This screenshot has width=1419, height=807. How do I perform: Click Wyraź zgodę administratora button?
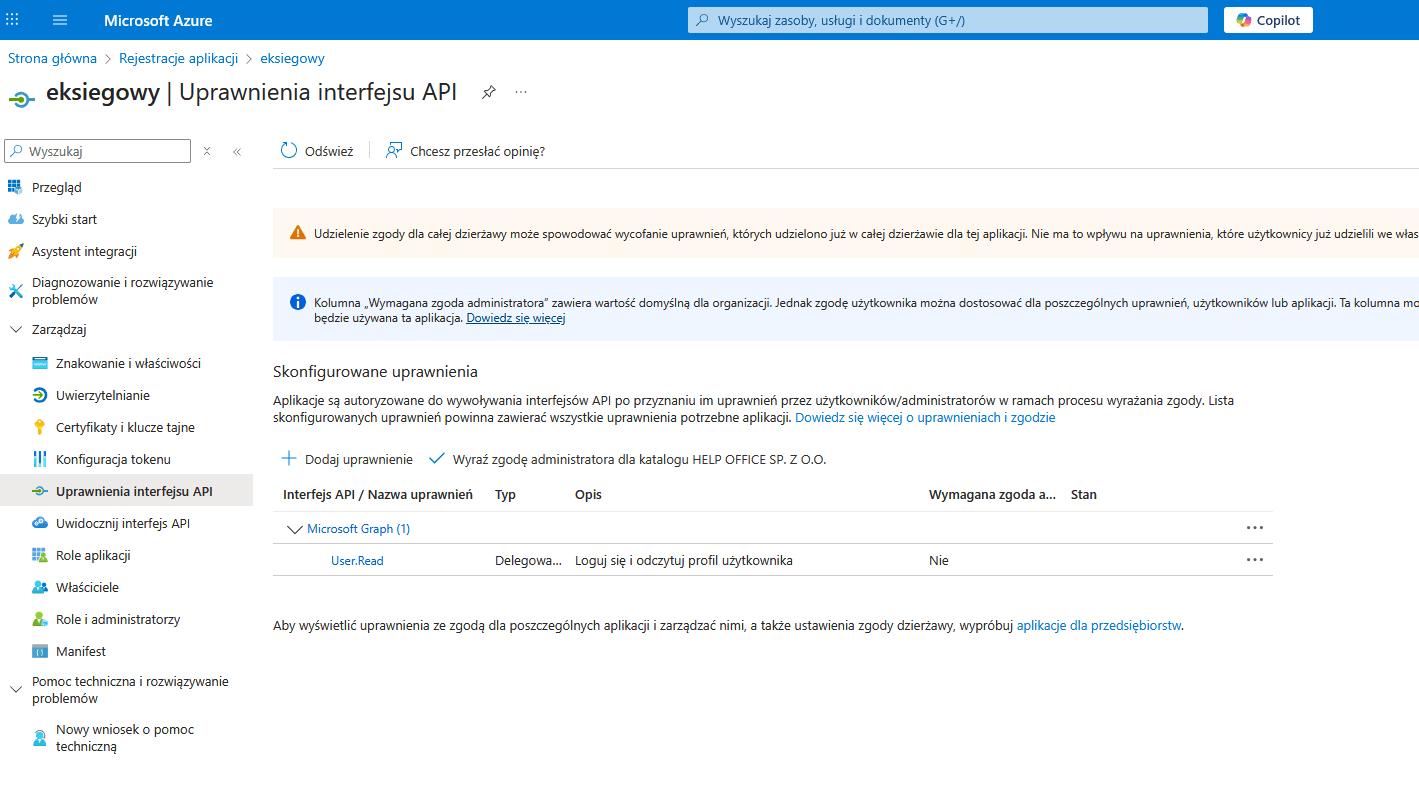pos(627,459)
